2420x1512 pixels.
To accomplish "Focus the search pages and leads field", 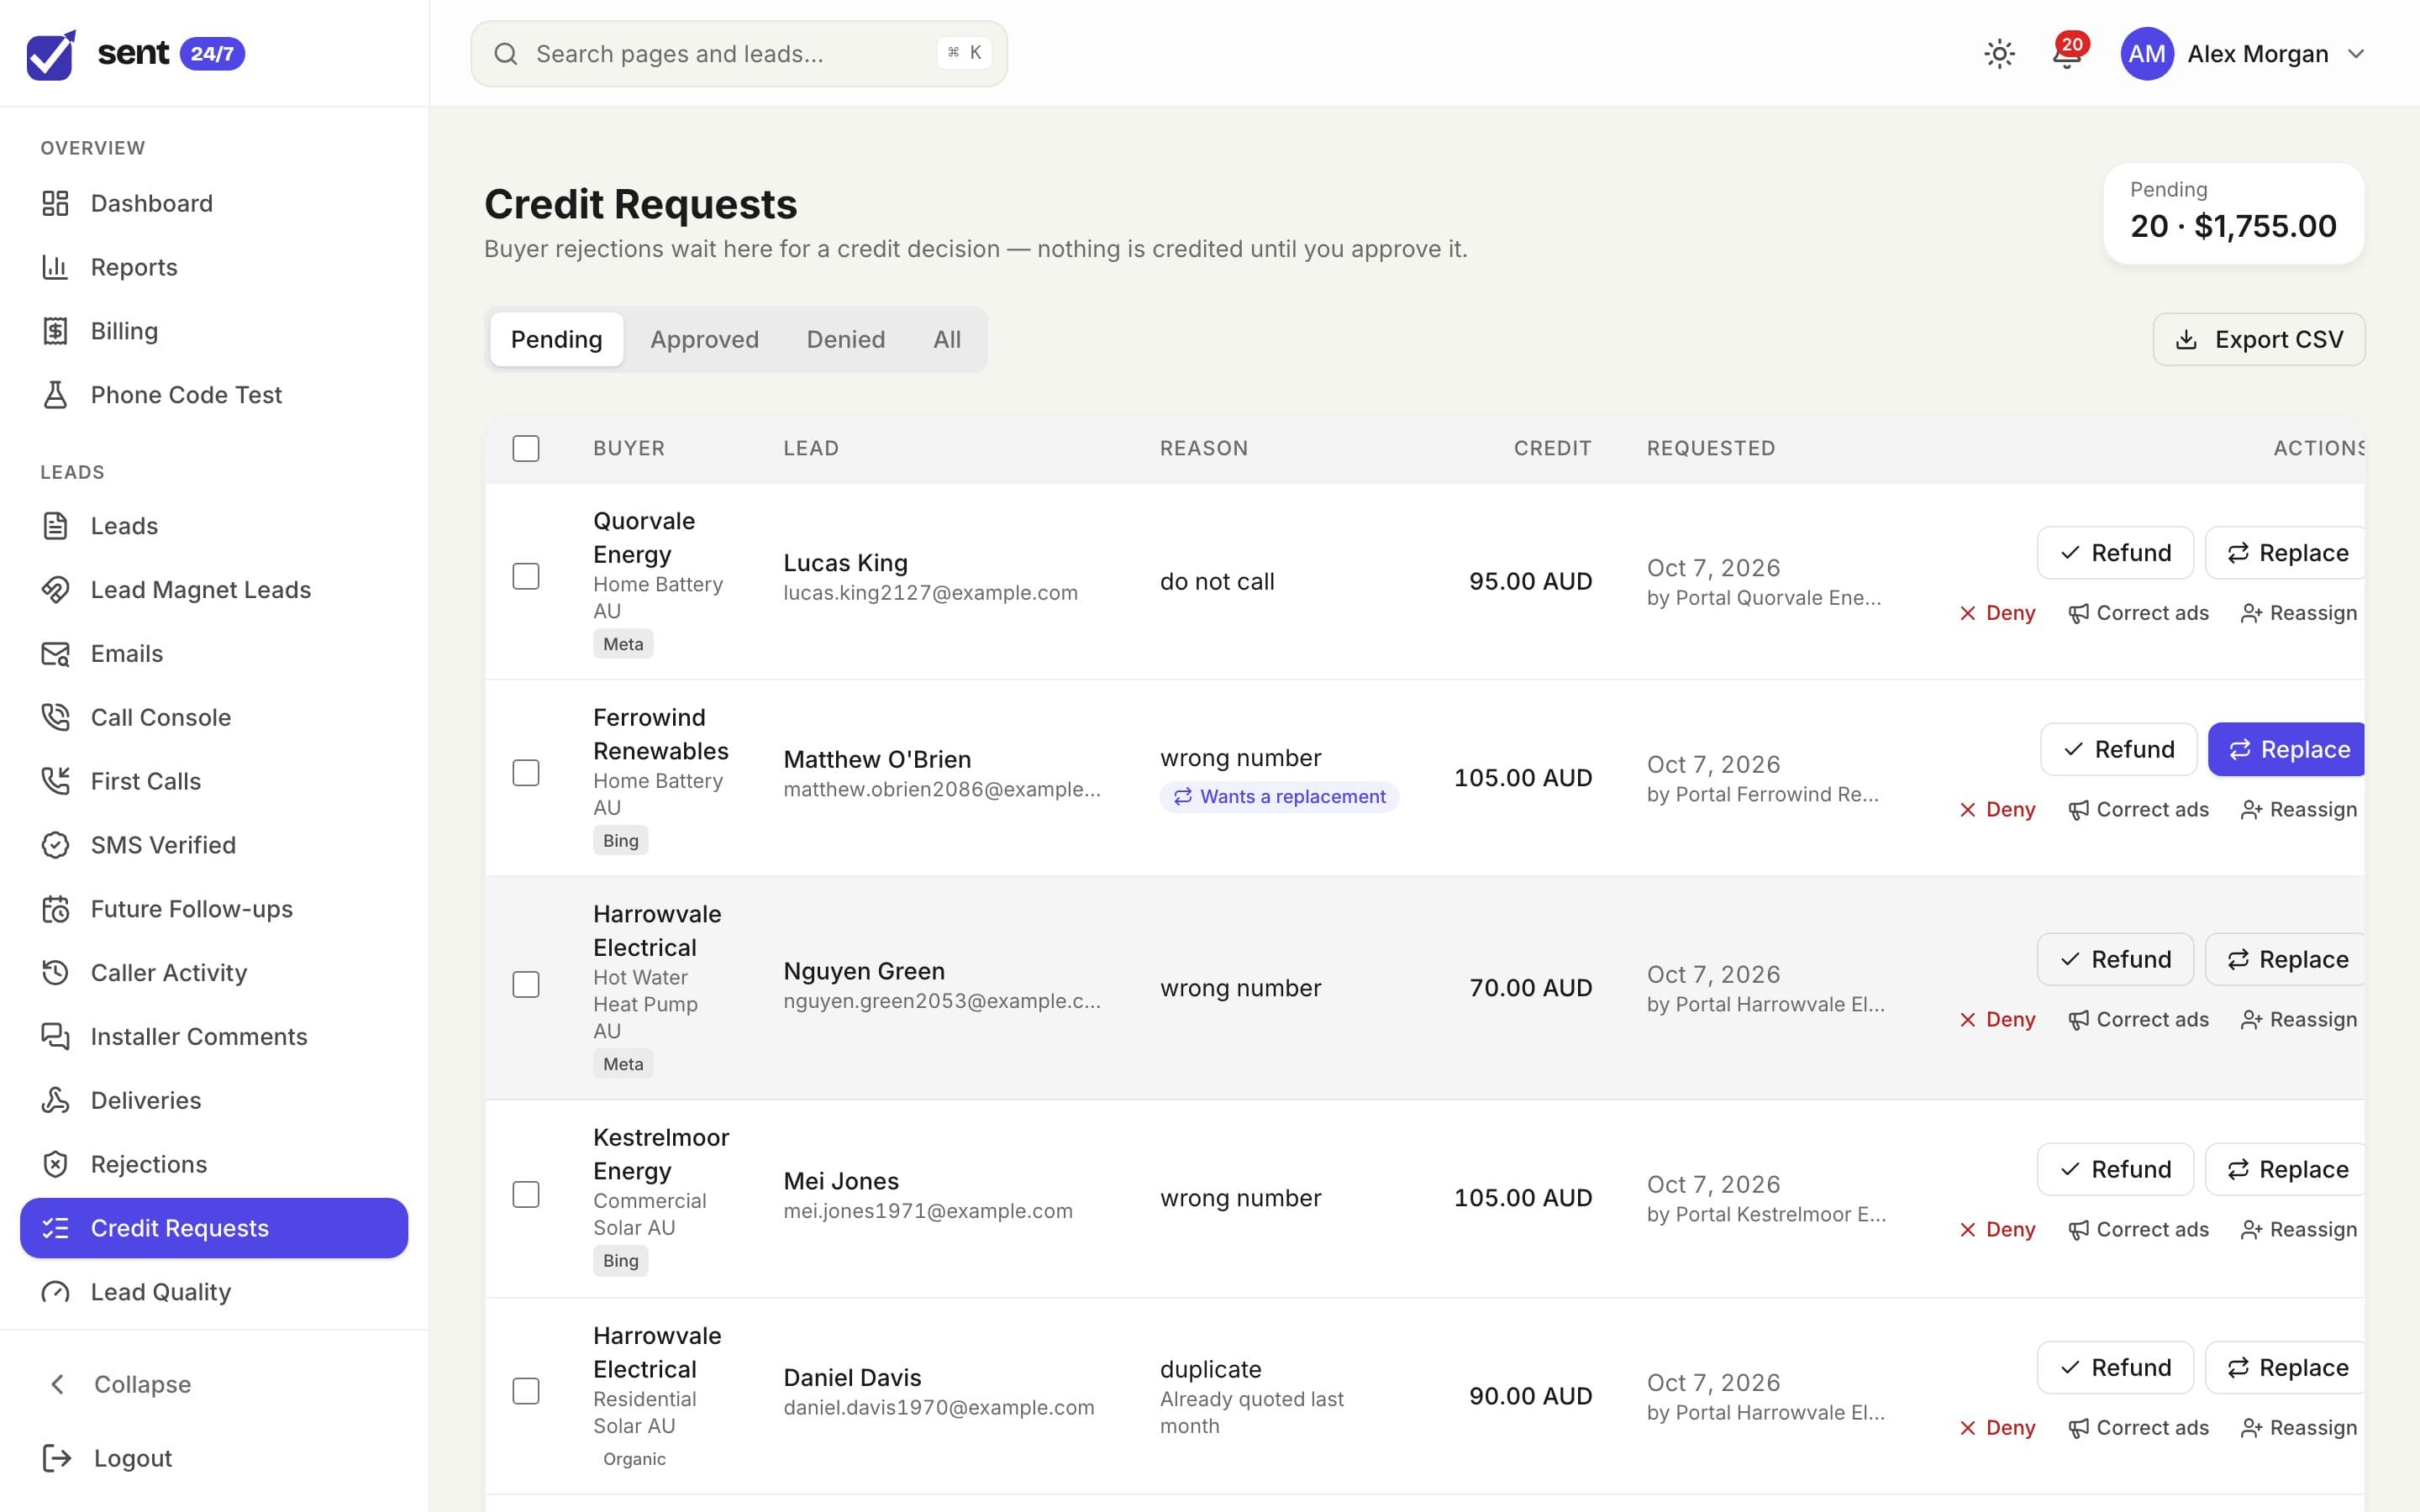I will [x=739, y=54].
